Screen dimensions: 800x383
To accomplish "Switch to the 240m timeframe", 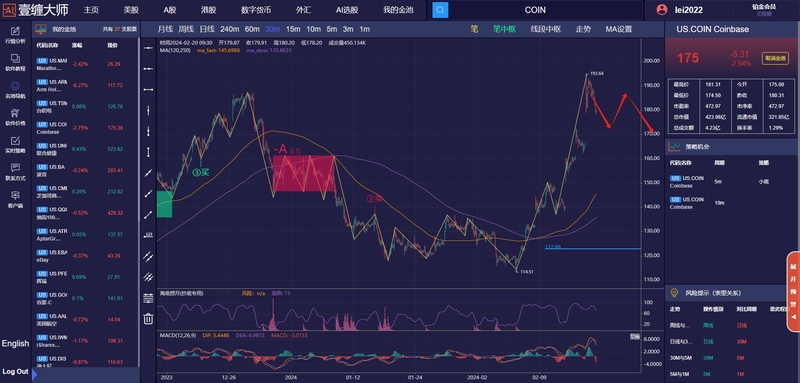I will click(230, 29).
